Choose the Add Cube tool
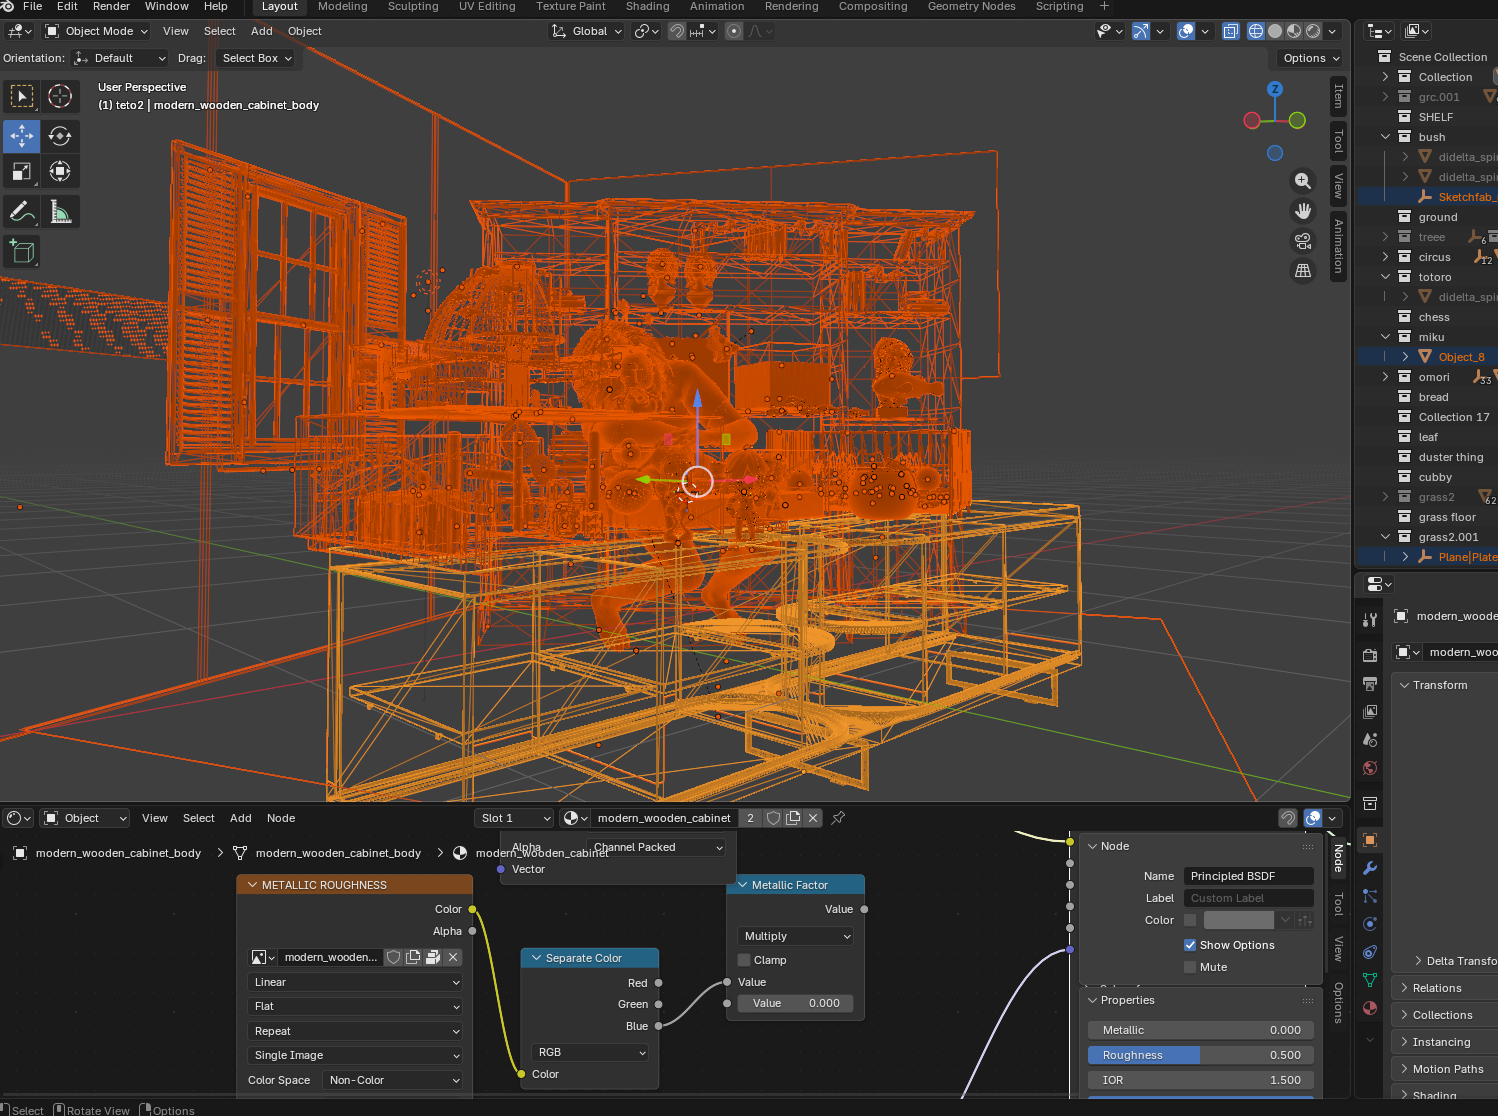 pyautogui.click(x=22, y=252)
